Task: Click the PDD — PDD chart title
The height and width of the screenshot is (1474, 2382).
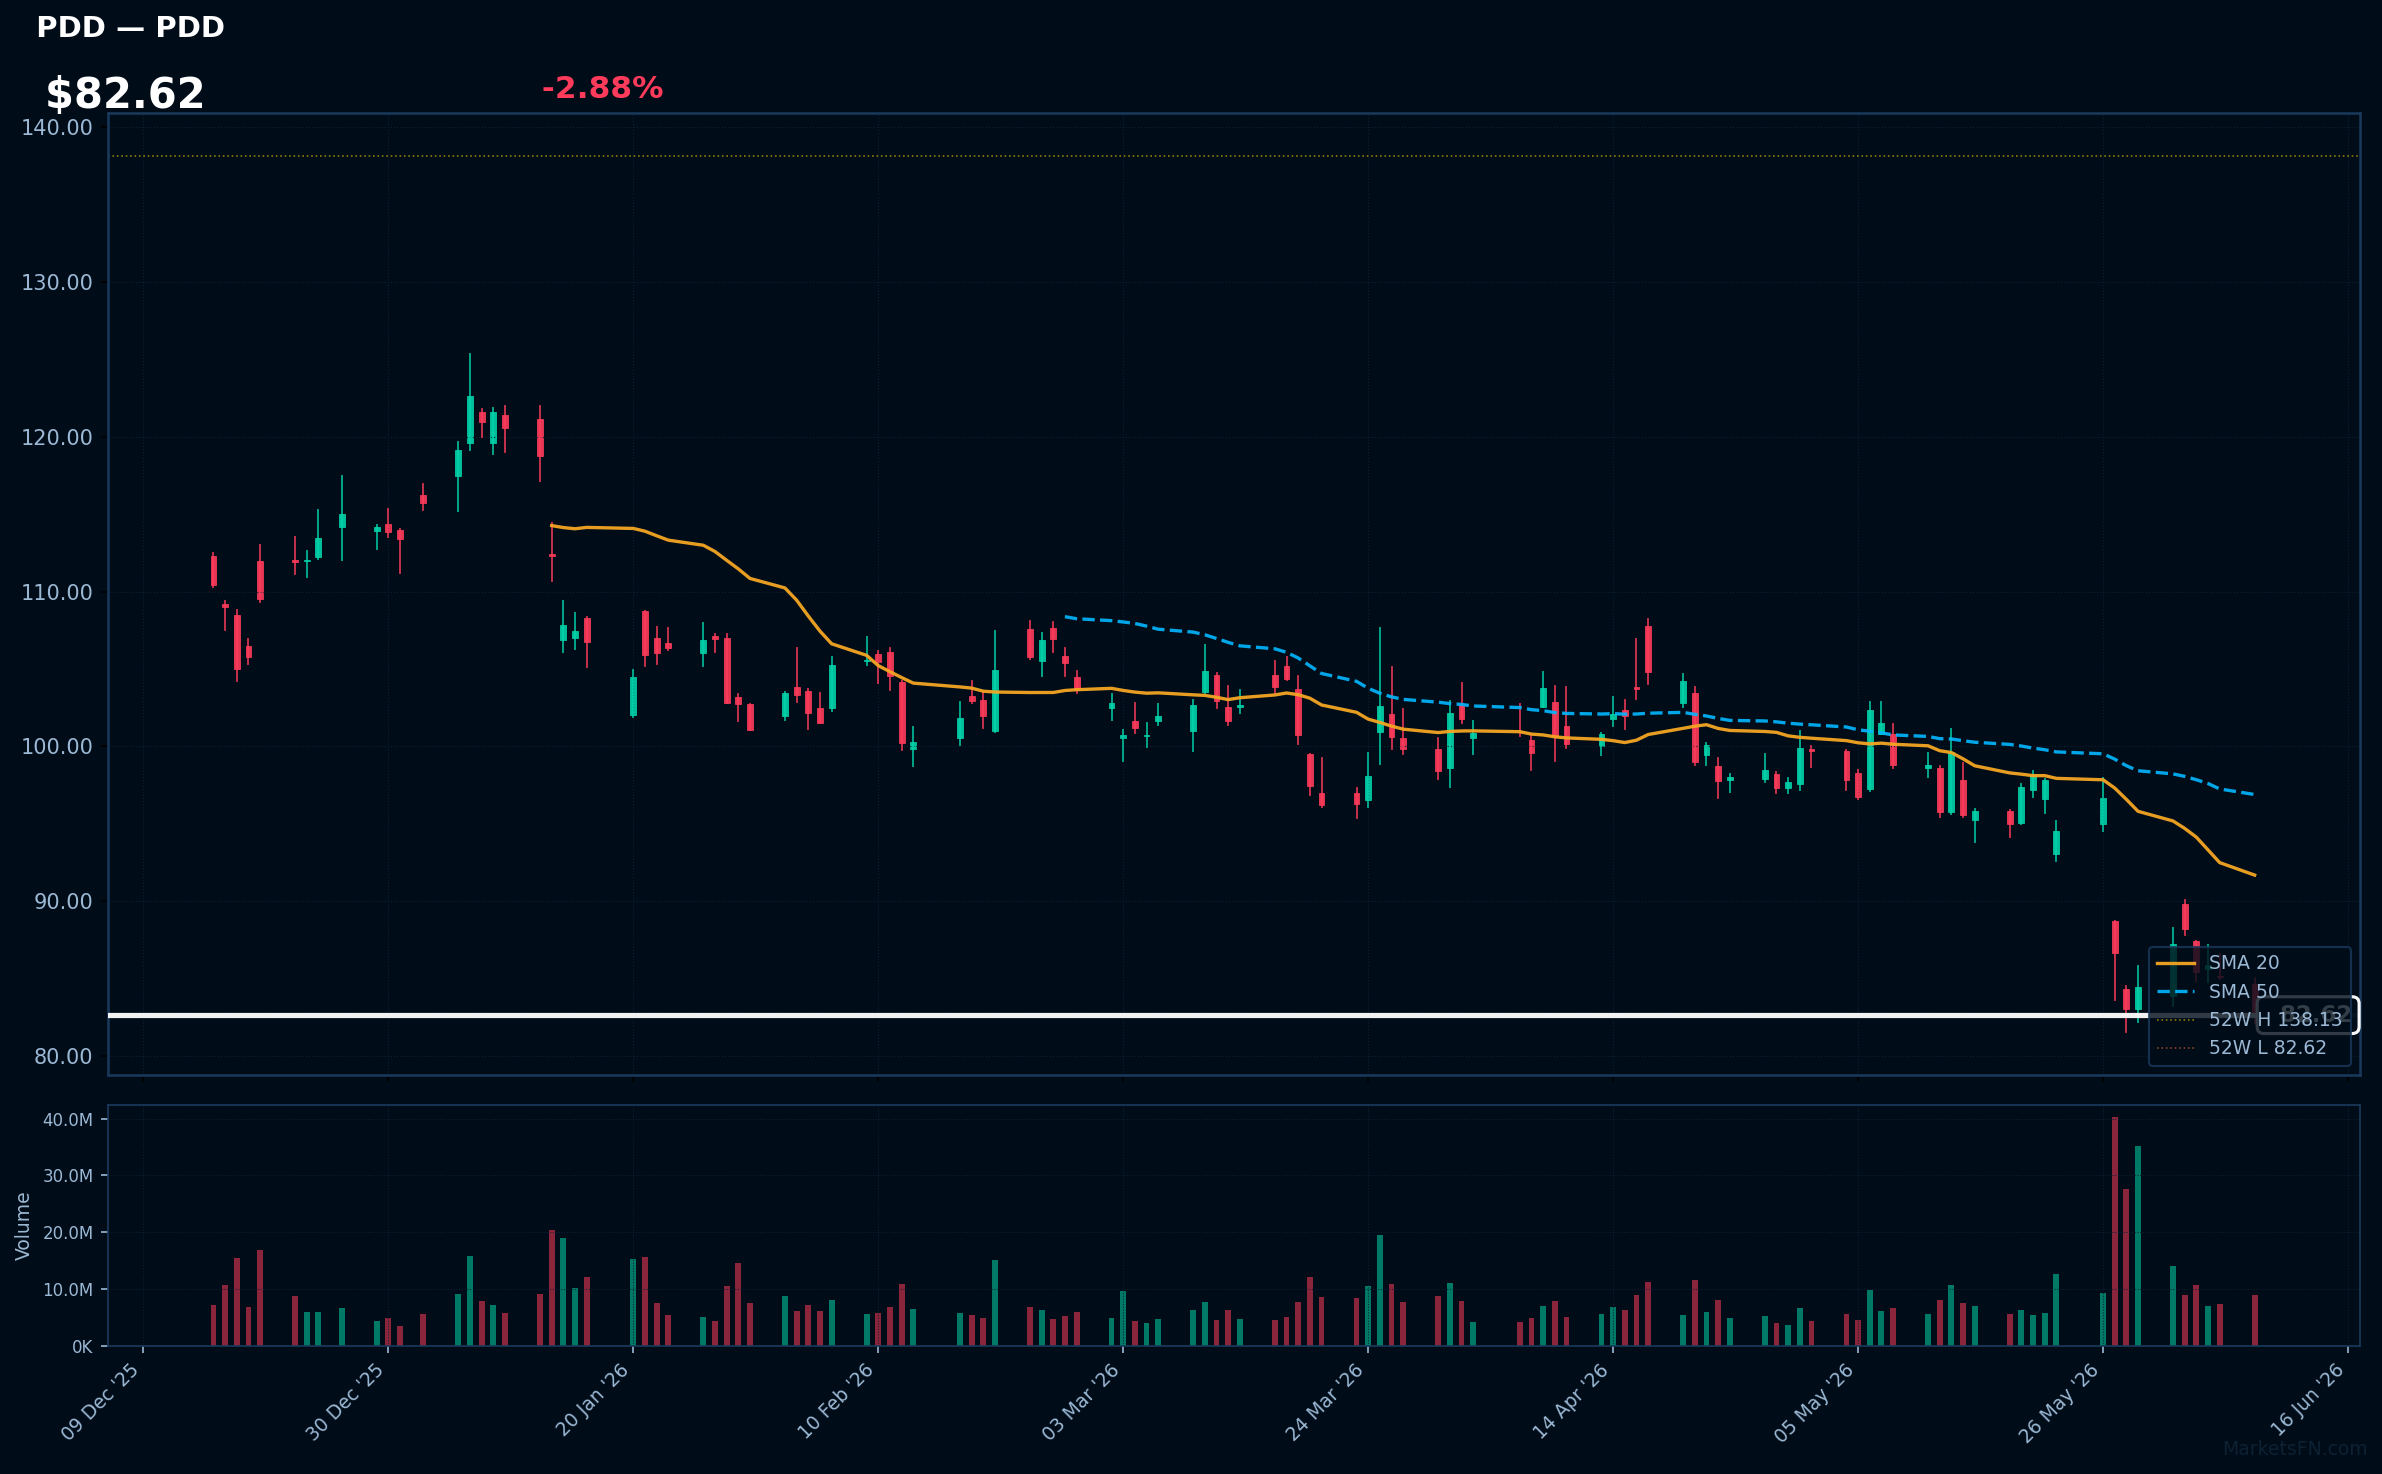Action: coord(130,27)
